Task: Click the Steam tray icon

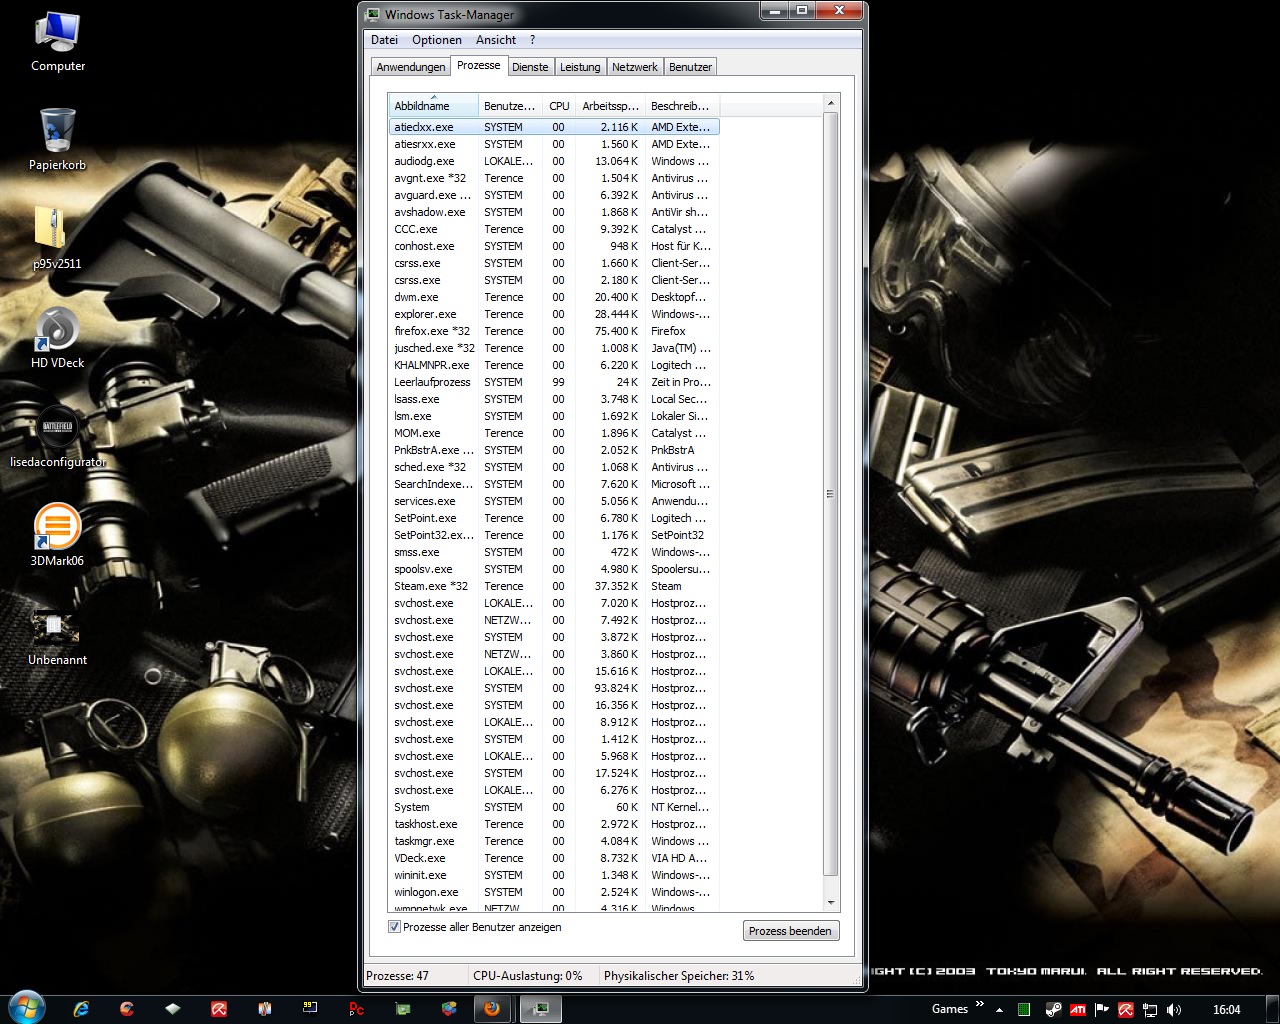Action: [x=1053, y=1010]
